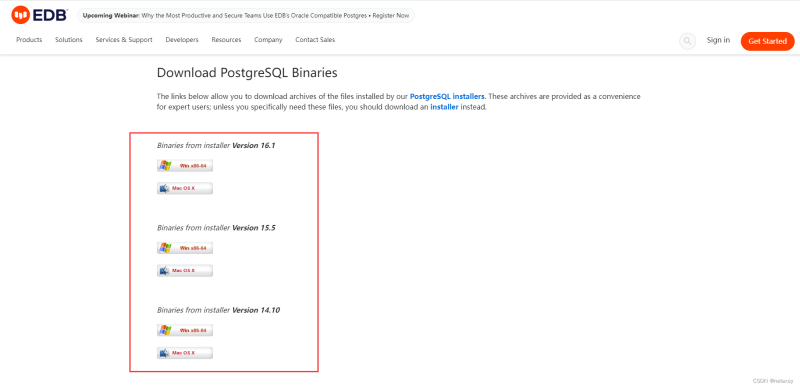Click the EDB logo in the header
The height and width of the screenshot is (388, 800).
[x=39, y=15]
